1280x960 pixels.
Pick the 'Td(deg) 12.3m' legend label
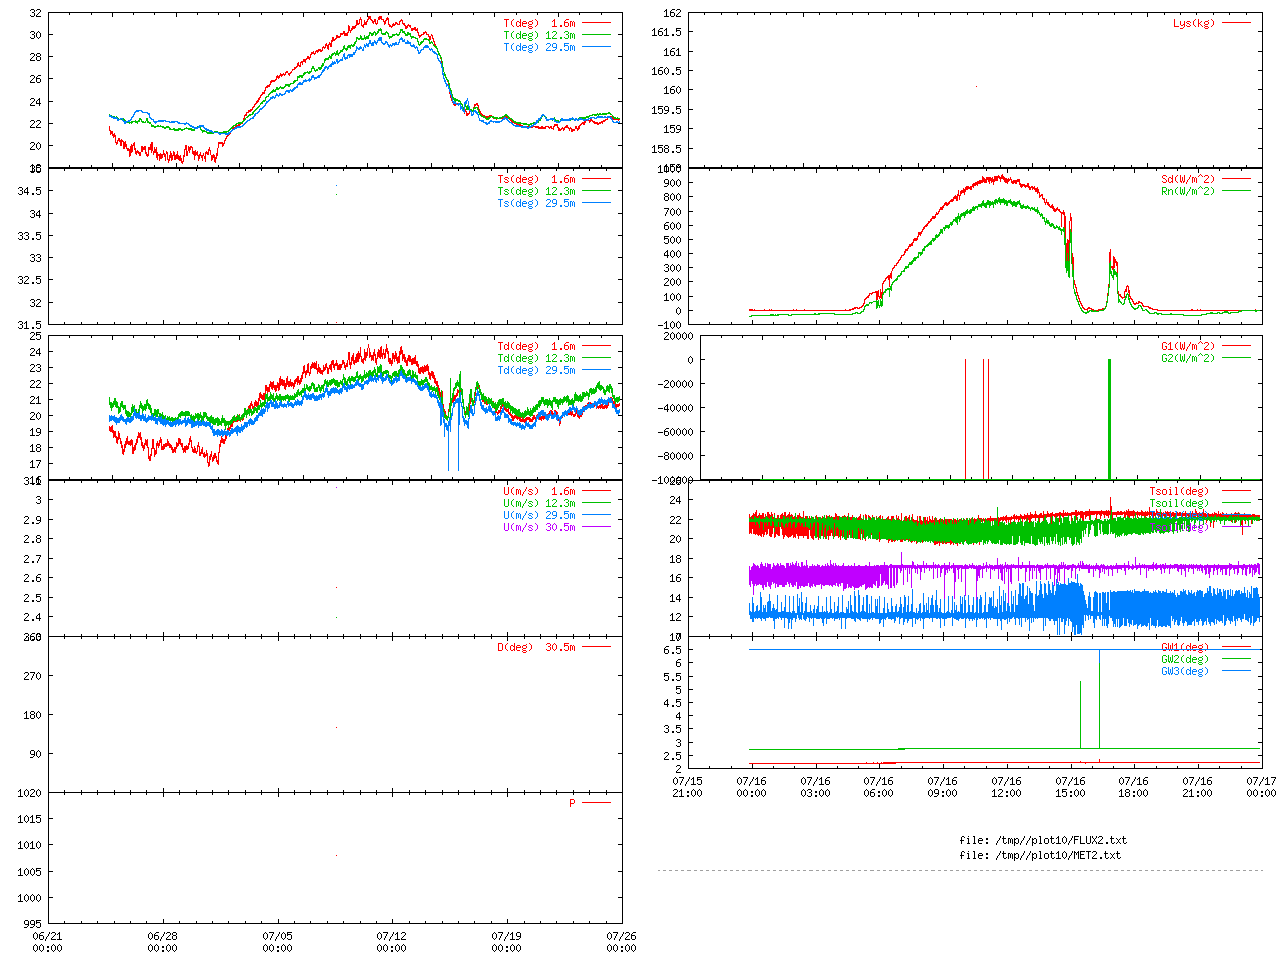[537, 359]
